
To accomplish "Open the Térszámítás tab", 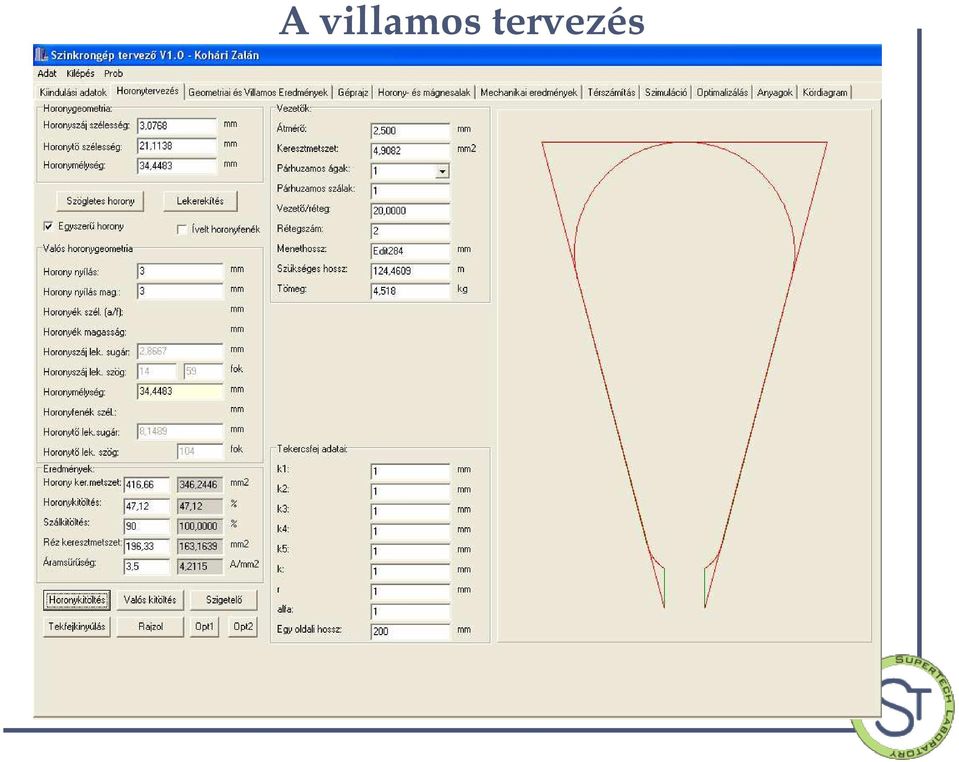I will coord(612,92).
